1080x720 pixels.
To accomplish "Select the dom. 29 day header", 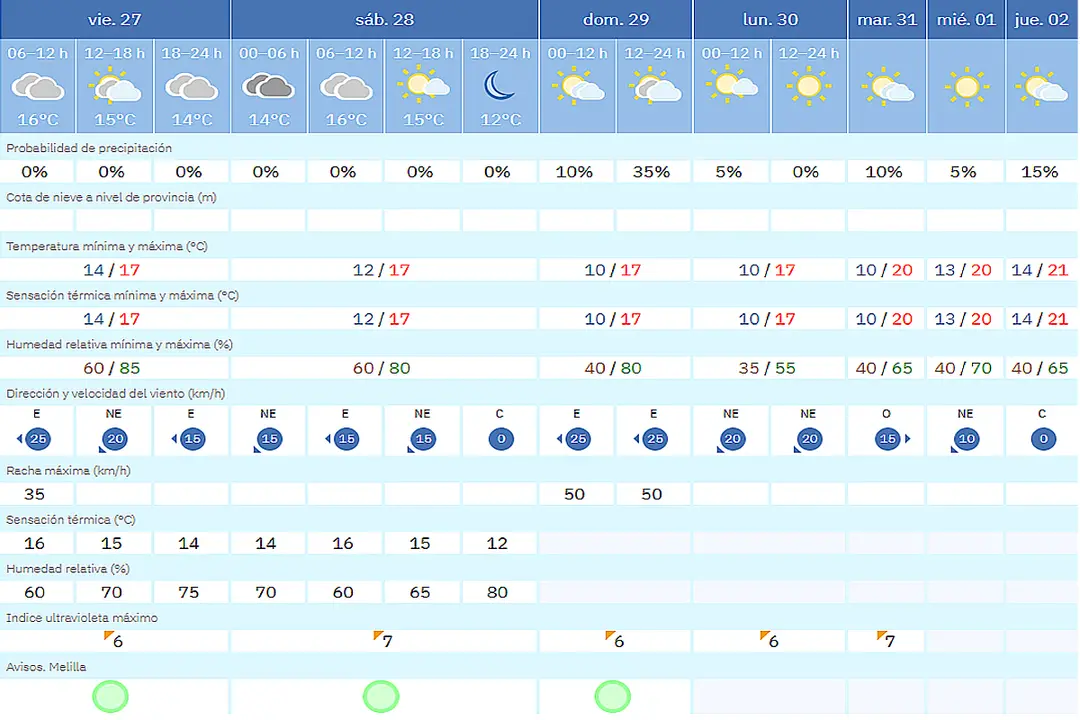I will 616,19.
